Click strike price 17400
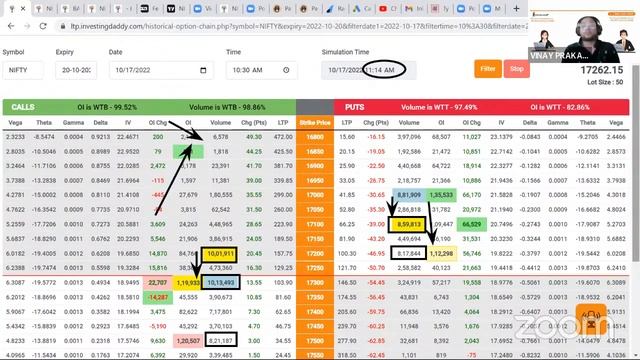Screen dimensions: 640x360 pos(315,312)
